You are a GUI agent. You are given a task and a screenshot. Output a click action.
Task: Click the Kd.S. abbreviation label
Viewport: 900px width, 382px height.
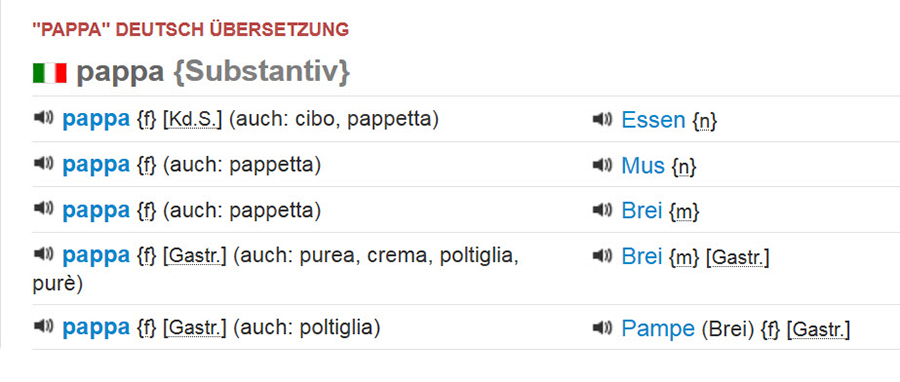(x=192, y=119)
